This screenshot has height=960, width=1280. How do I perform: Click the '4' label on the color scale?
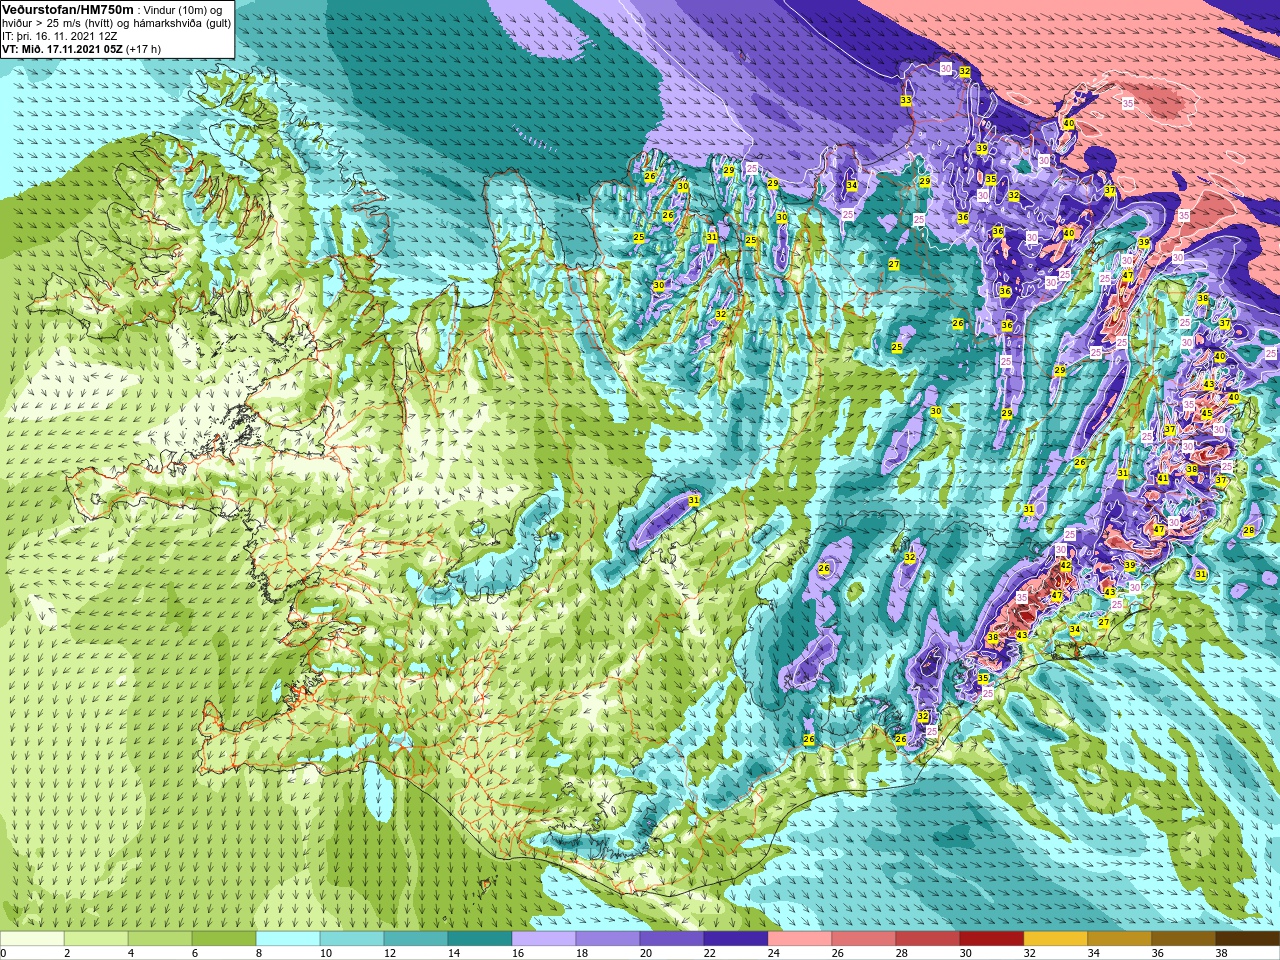[131, 953]
